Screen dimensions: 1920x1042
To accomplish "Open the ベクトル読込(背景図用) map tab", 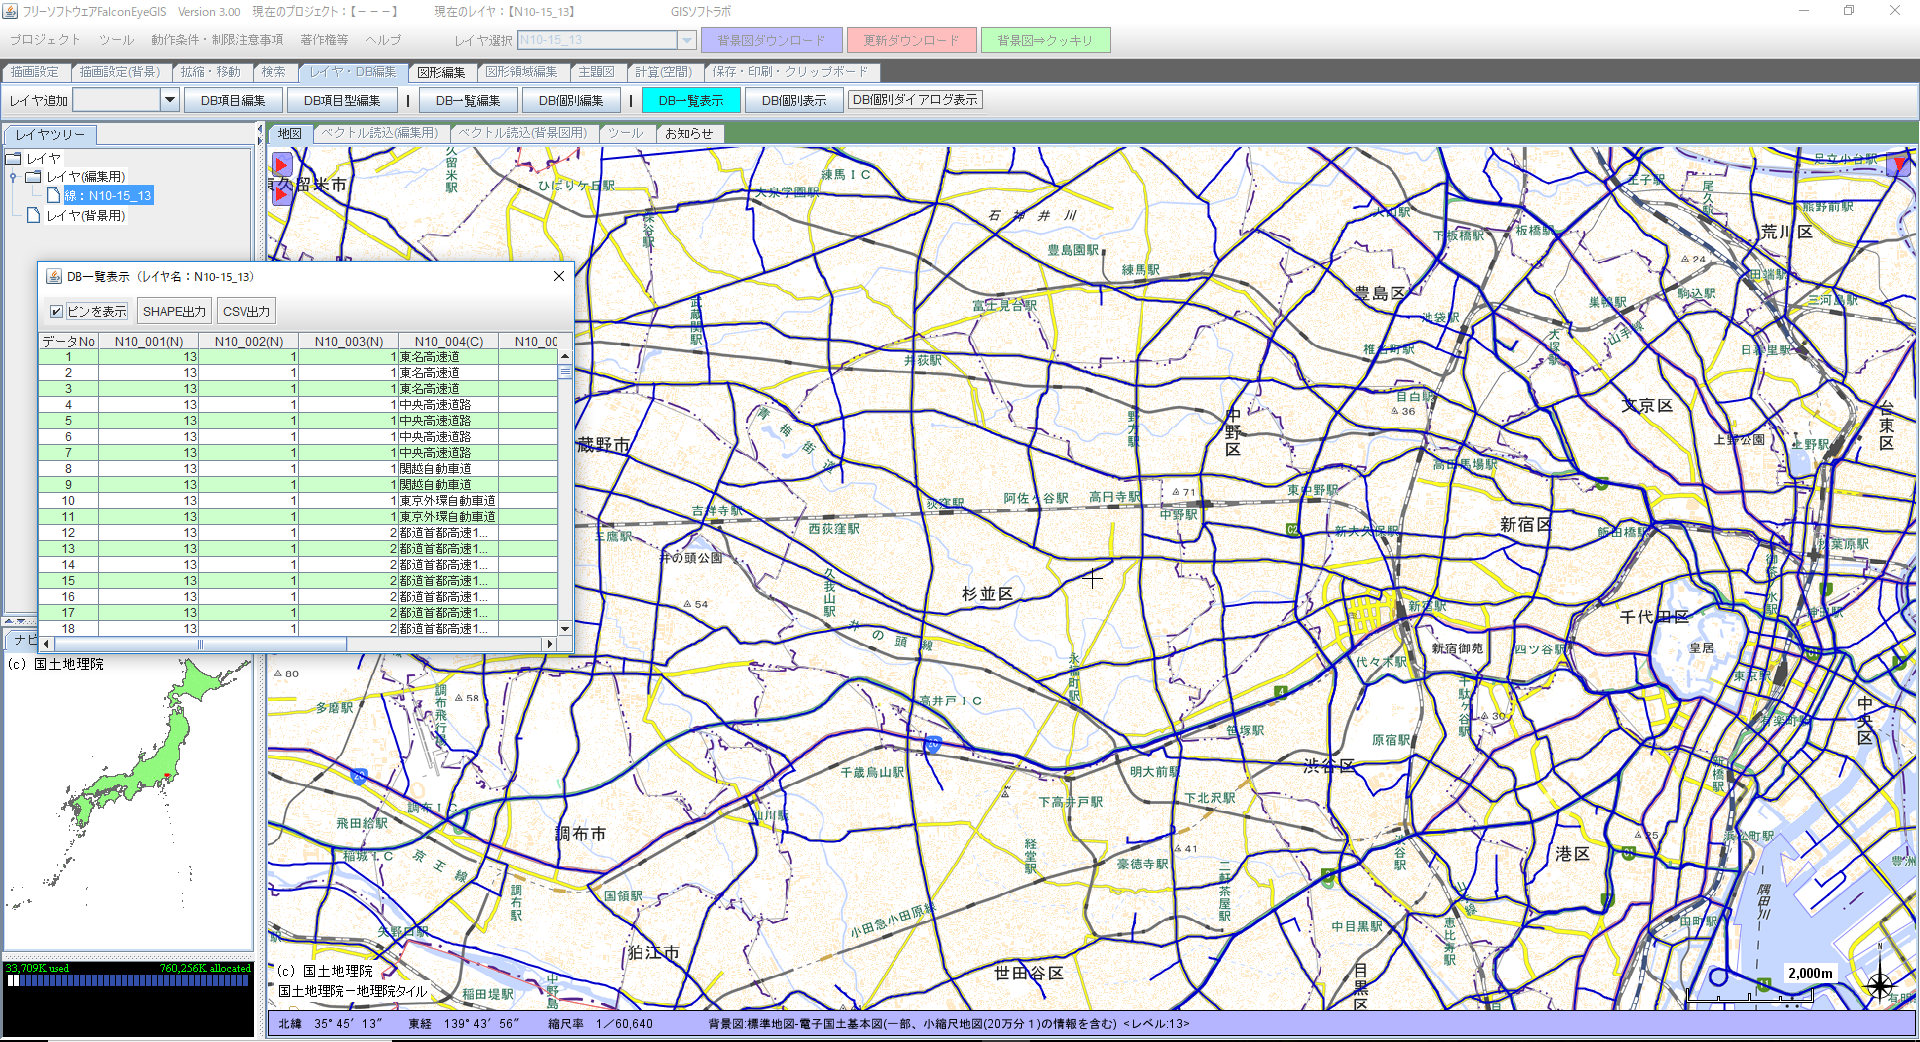I will (523, 133).
